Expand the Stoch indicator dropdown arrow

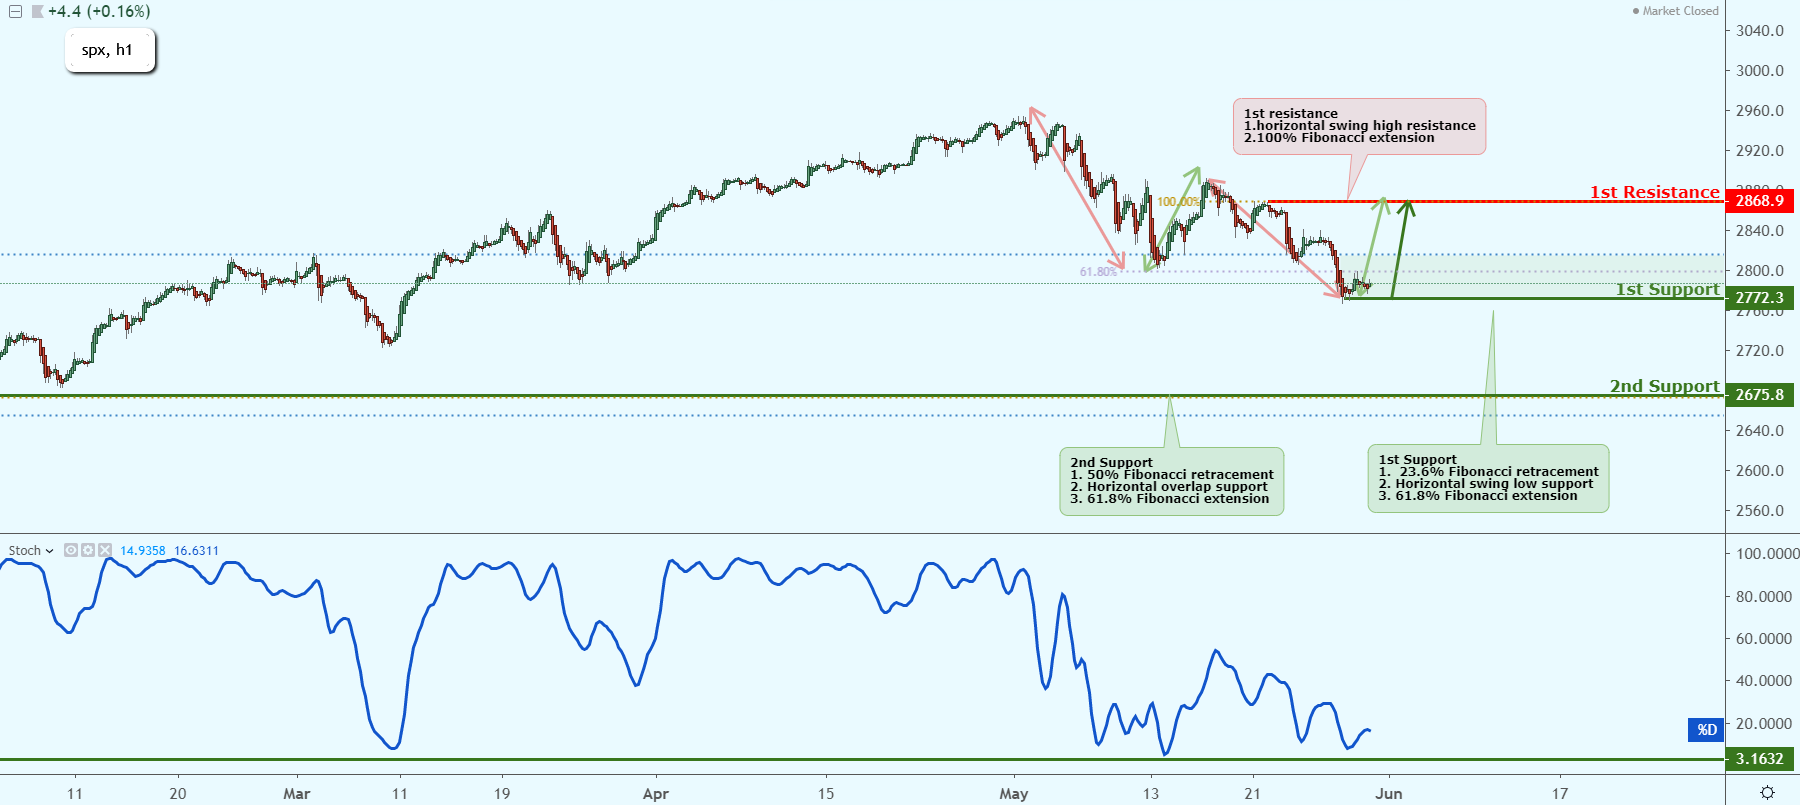pyautogui.click(x=49, y=551)
